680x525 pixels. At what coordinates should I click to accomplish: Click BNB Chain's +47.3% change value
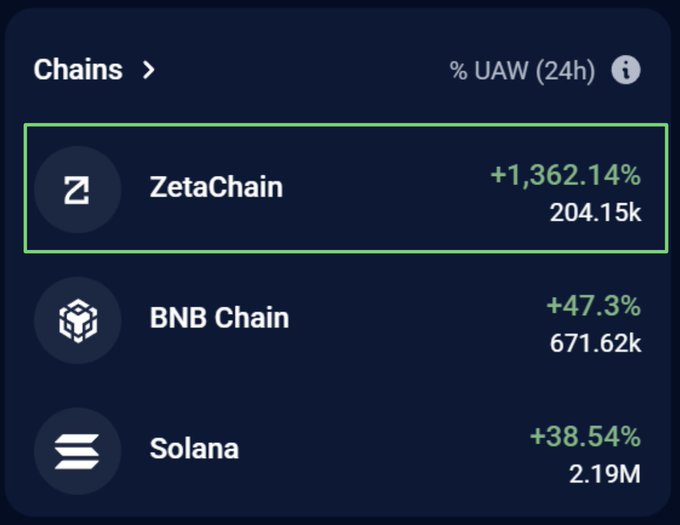pos(593,306)
